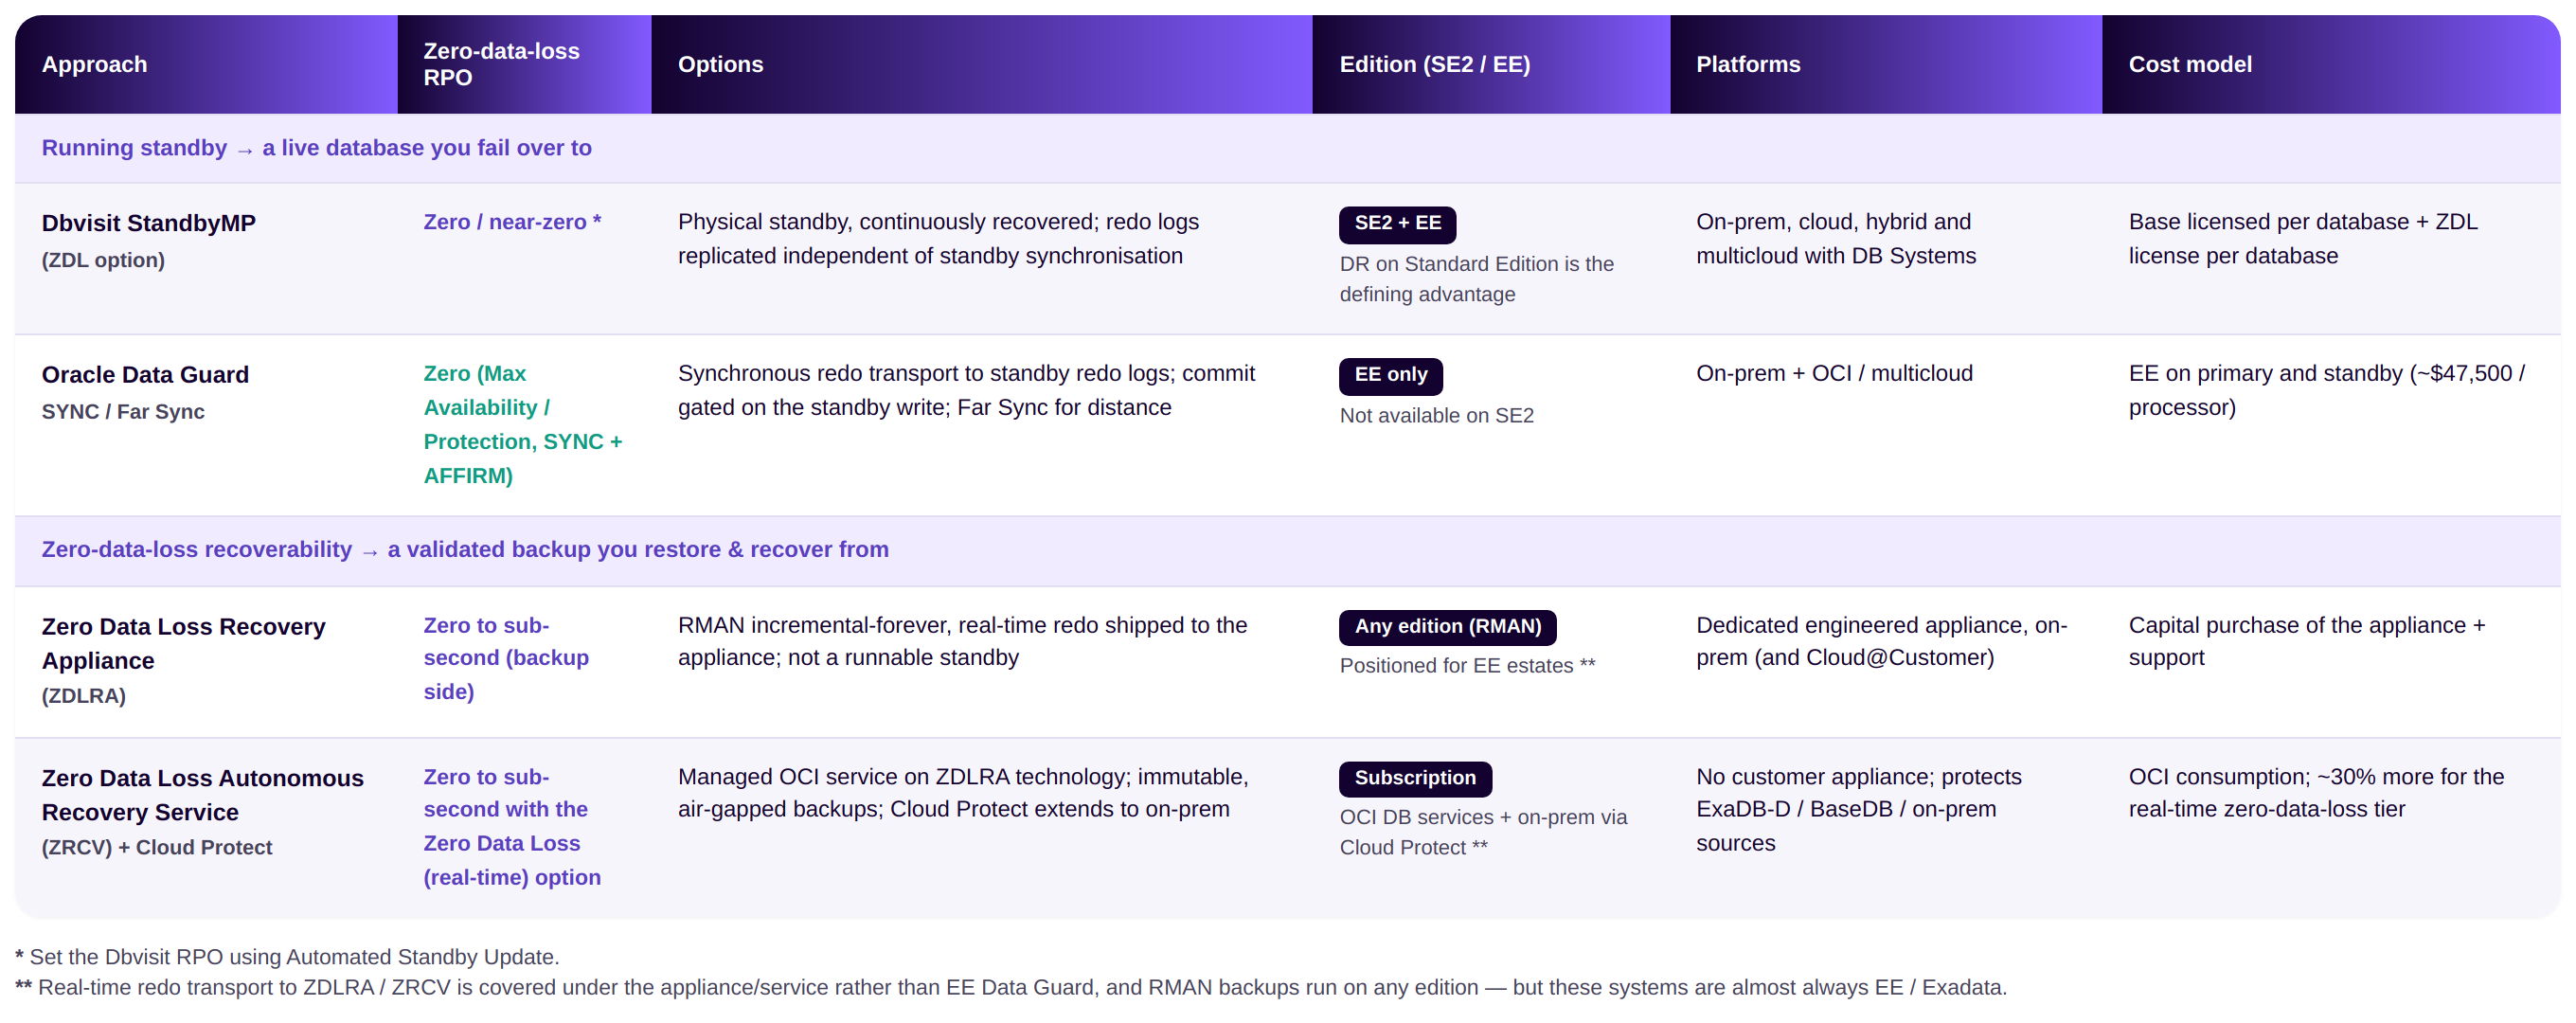This screenshot has height=1023, width=2576.
Task: Select 'RMAN incremental-forever, real-time redo' description
Action: [962, 642]
